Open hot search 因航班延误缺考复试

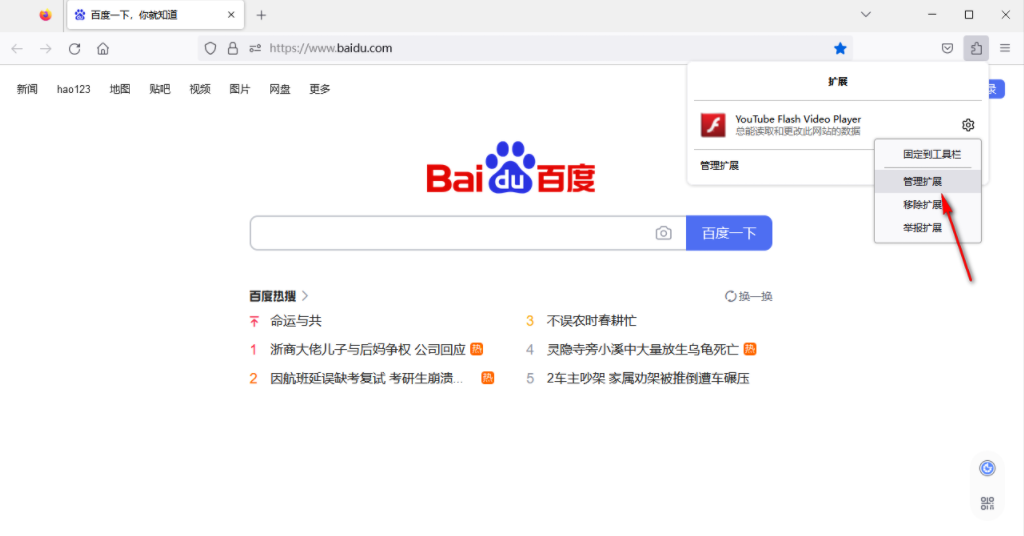[x=366, y=378]
